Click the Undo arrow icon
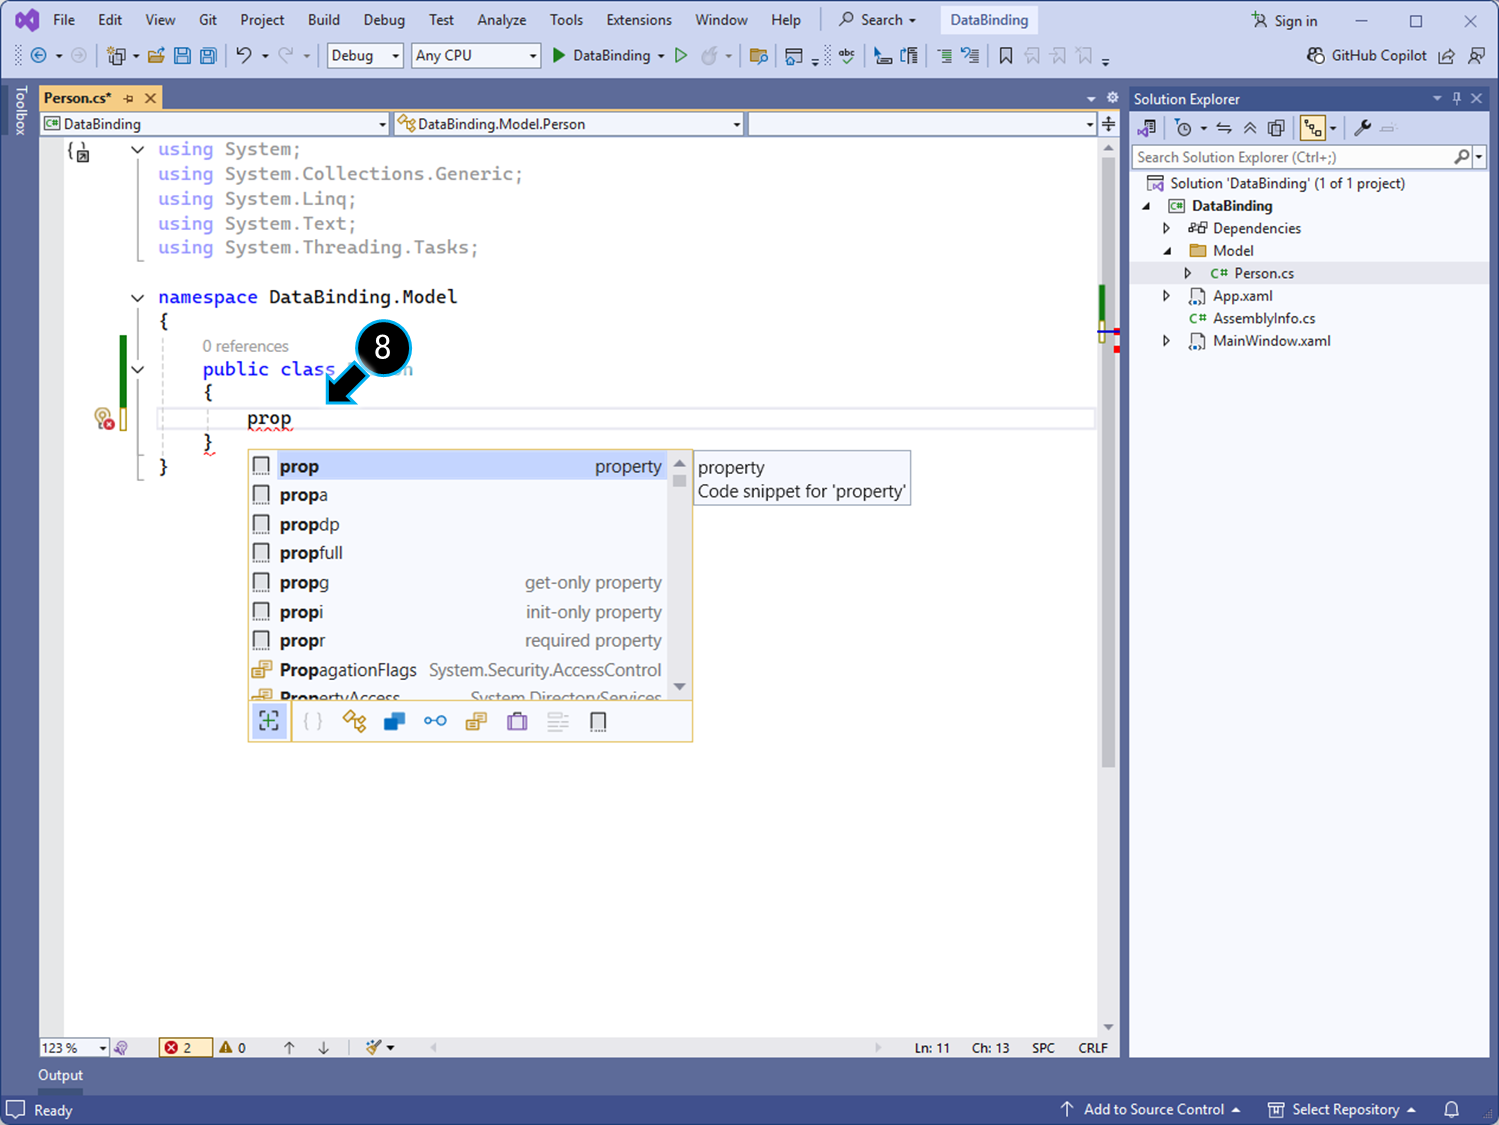Viewport: 1499px width, 1125px height. click(243, 56)
